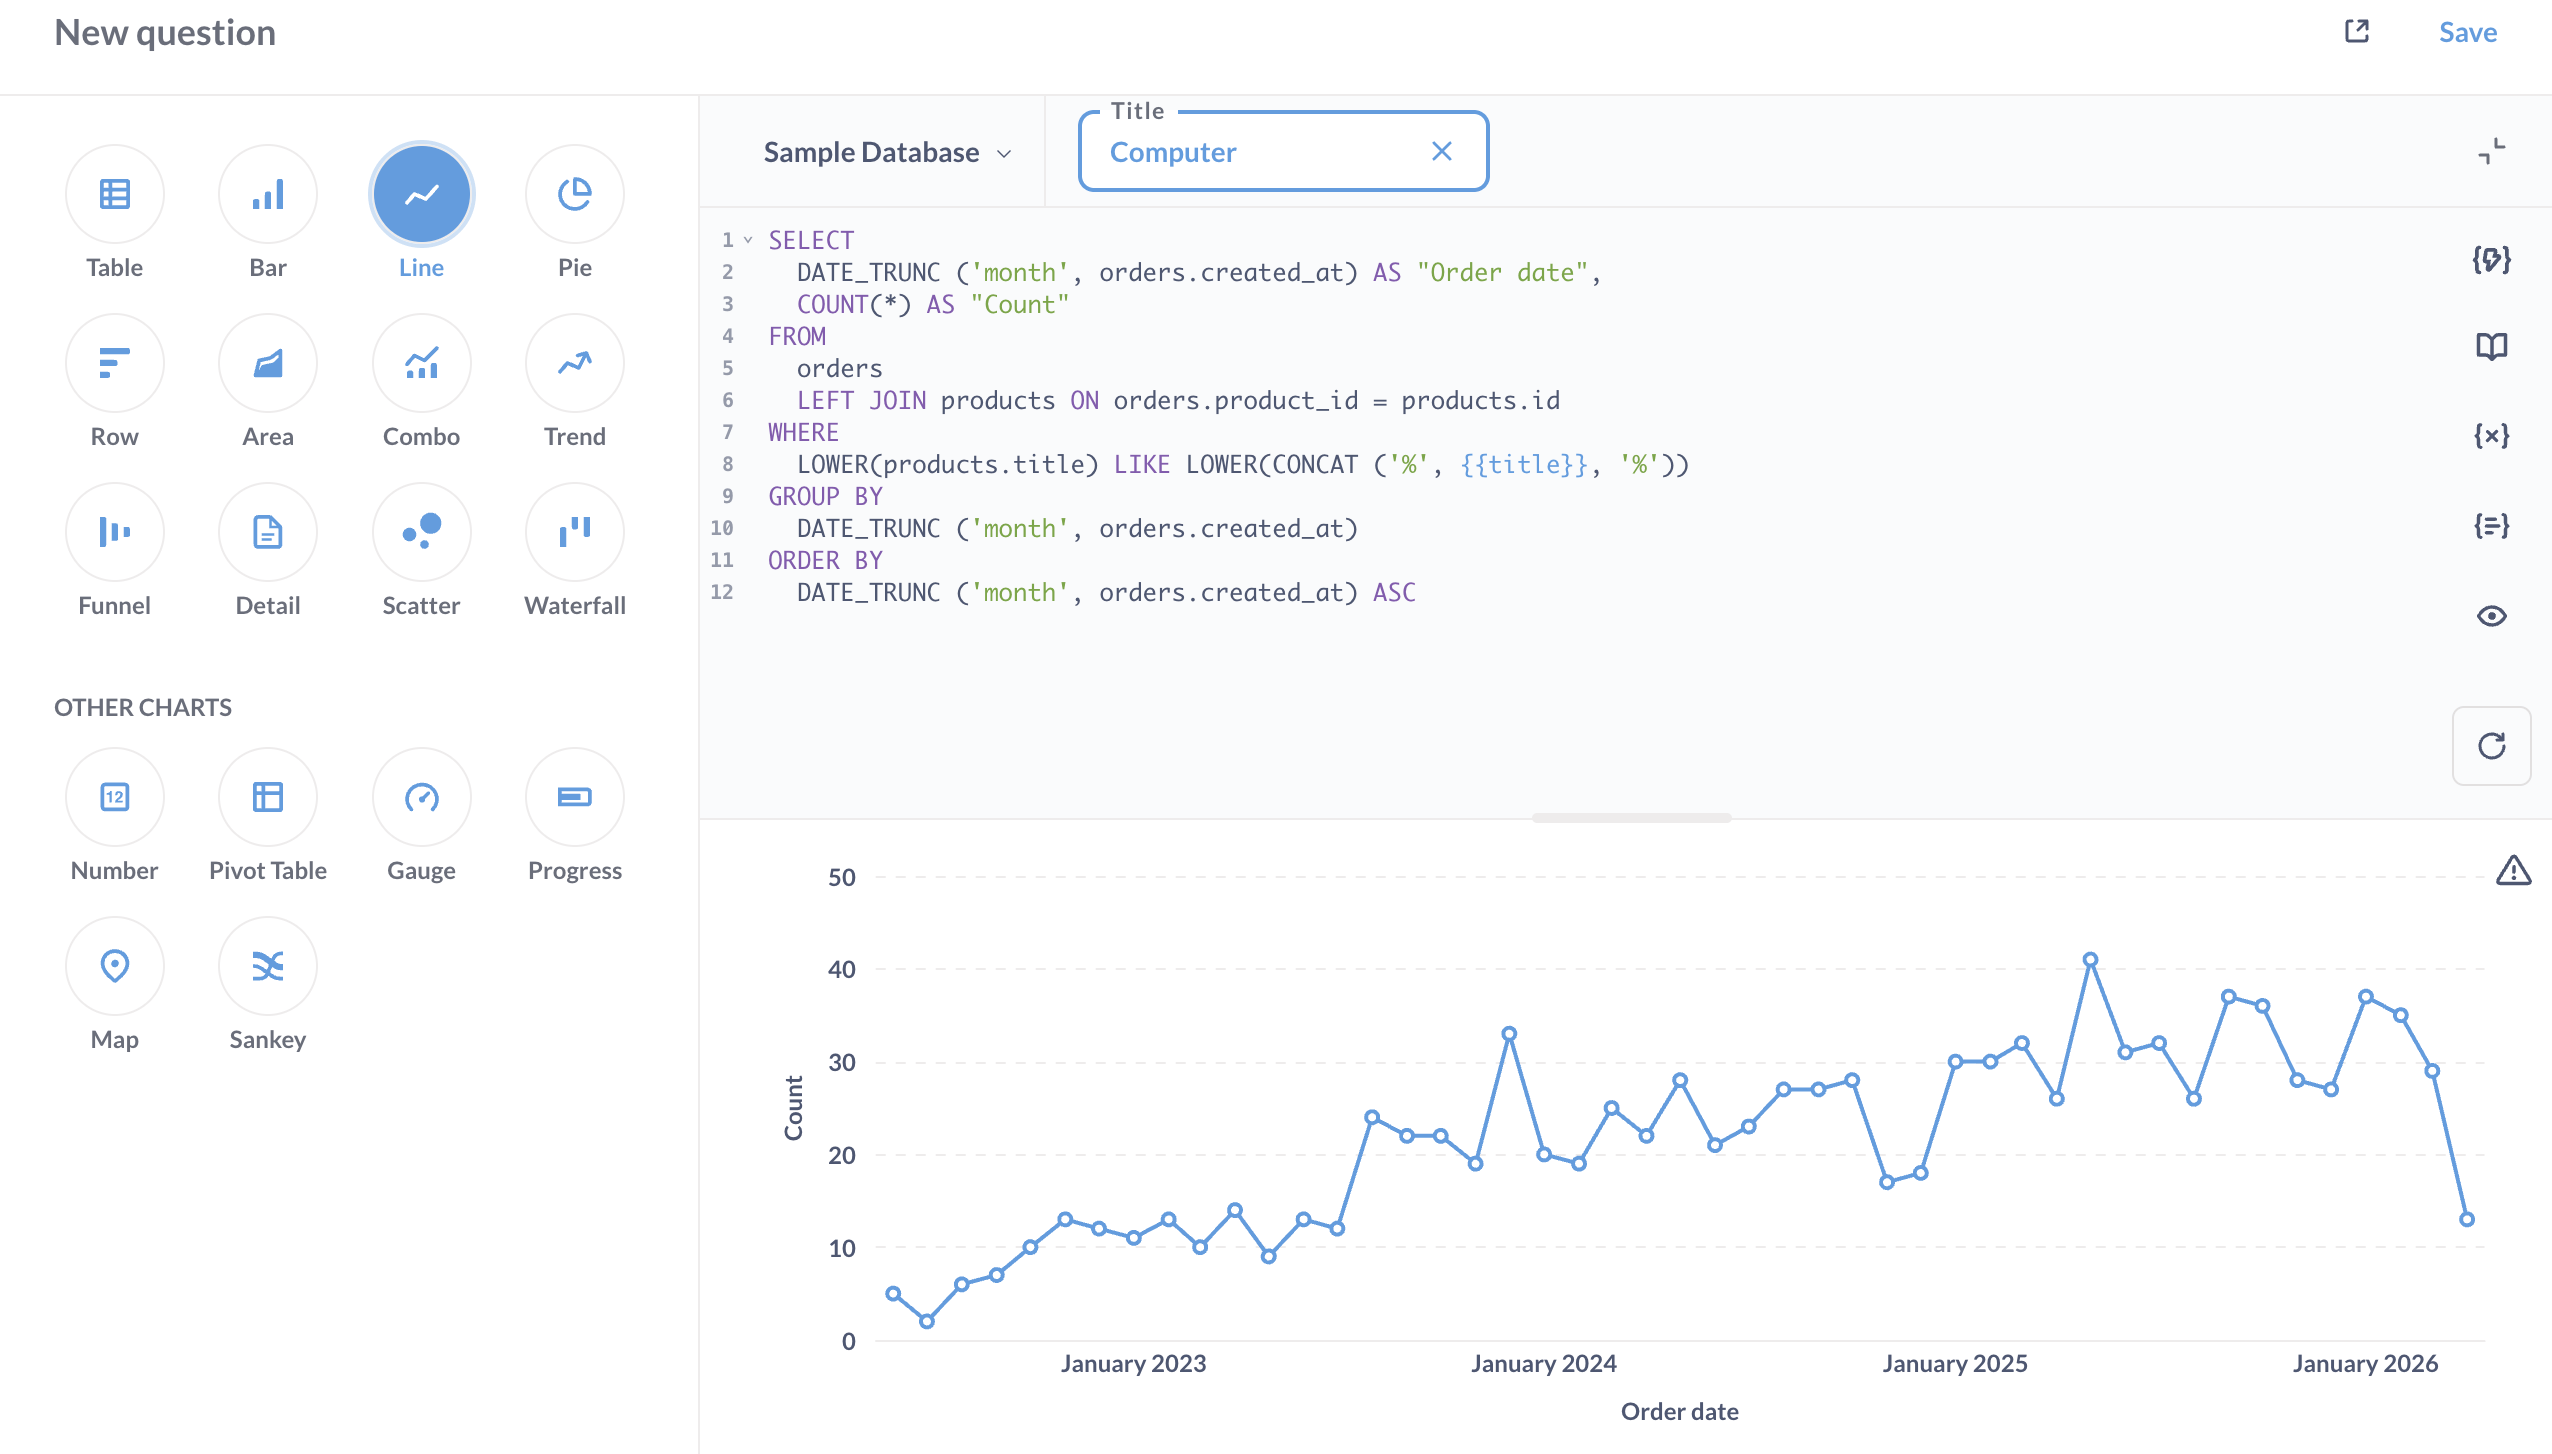The image size is (2552, 1454).
Task: Select the Gauge visualization
Action: (421, 797)
